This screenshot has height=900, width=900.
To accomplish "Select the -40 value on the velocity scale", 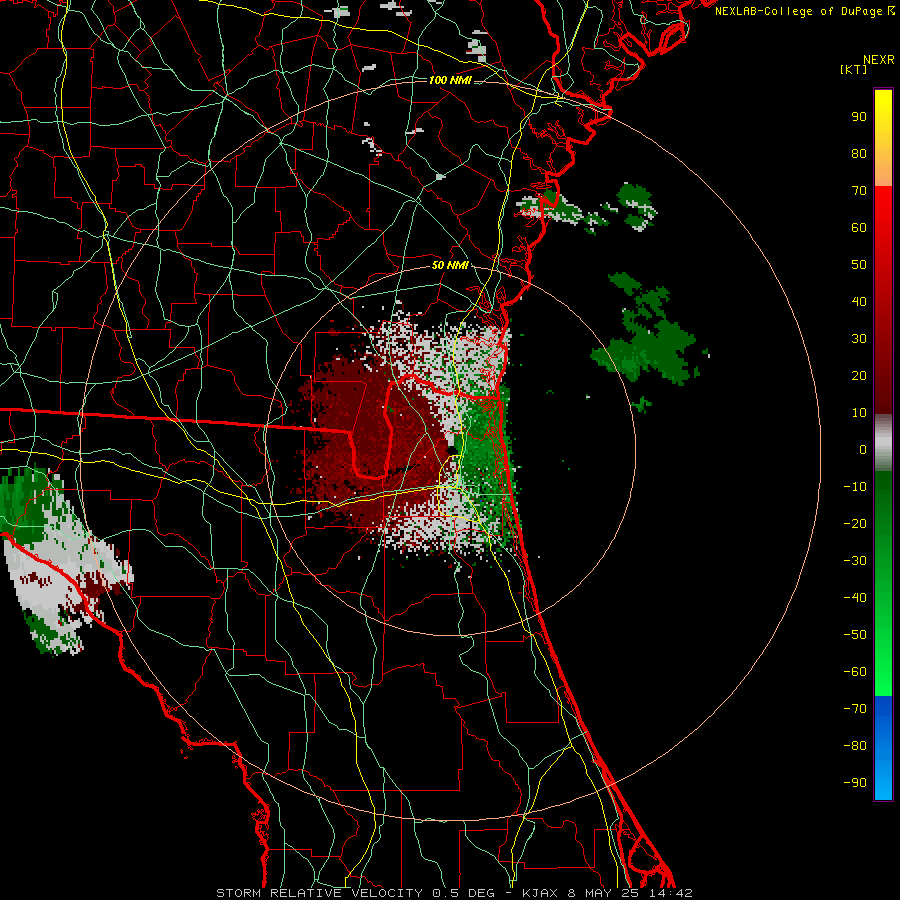I will (855, 598).
